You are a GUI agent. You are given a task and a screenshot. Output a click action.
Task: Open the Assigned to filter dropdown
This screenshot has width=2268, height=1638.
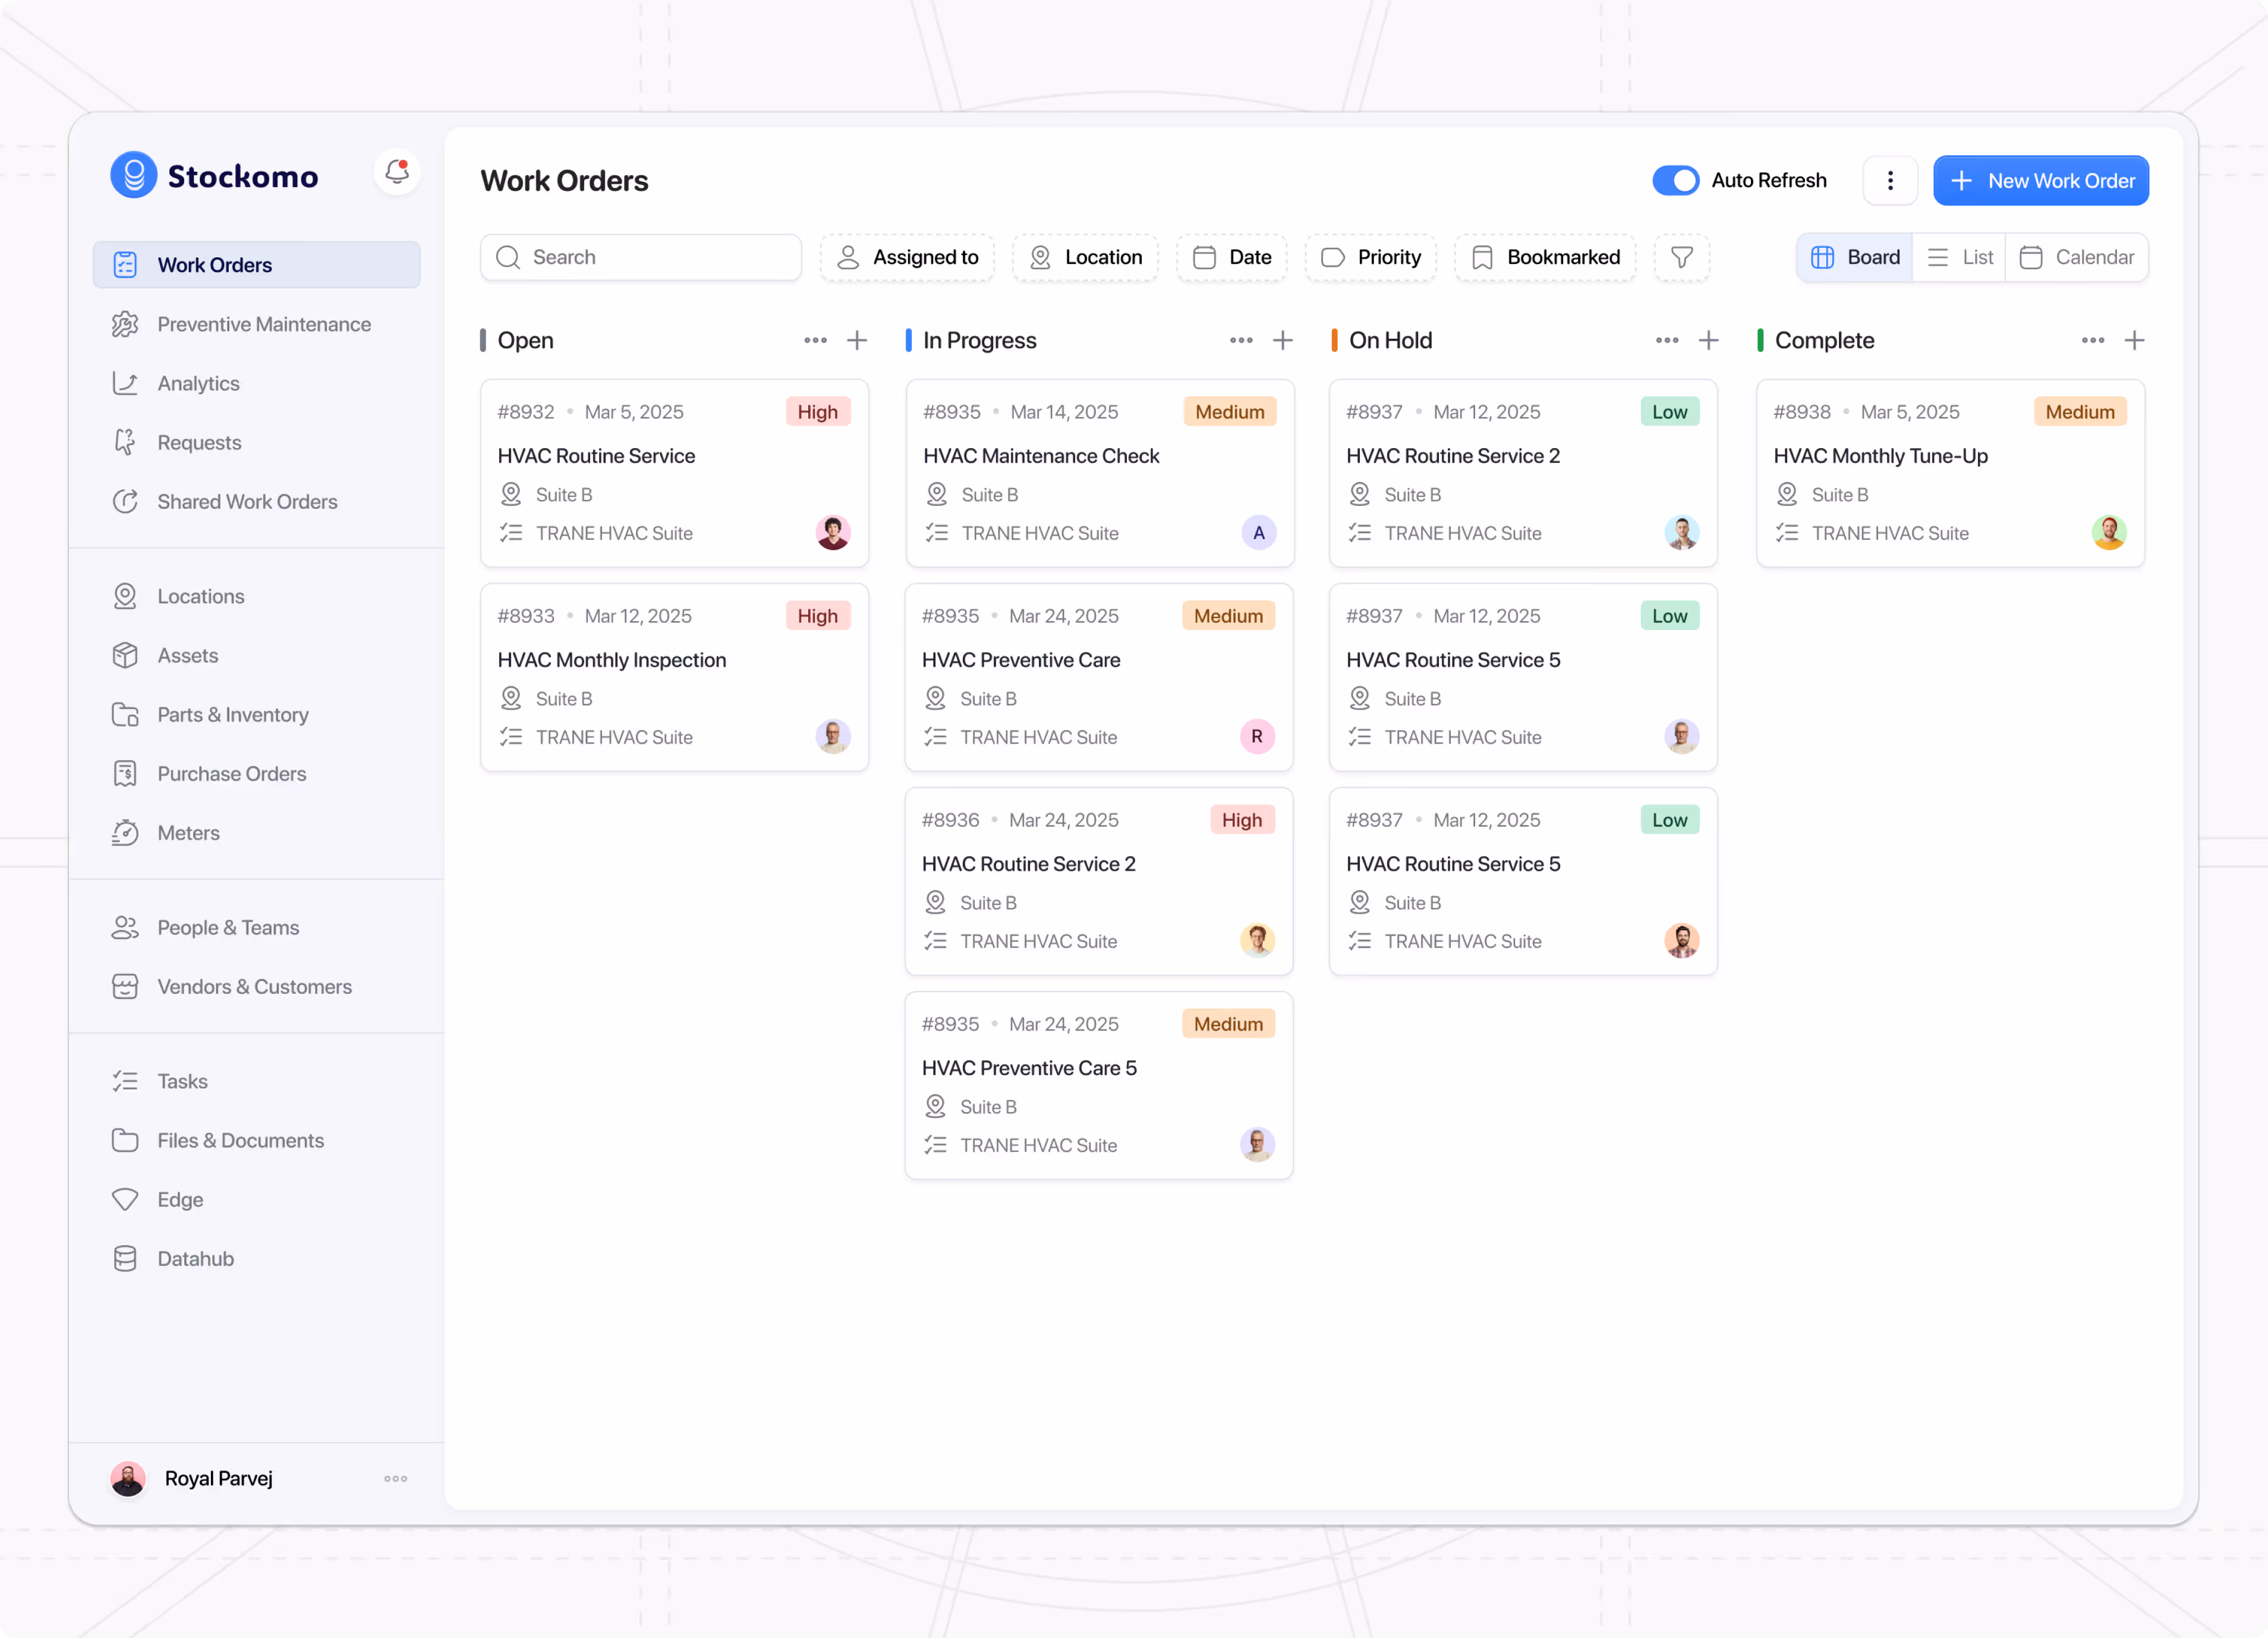tap(907, 257)
